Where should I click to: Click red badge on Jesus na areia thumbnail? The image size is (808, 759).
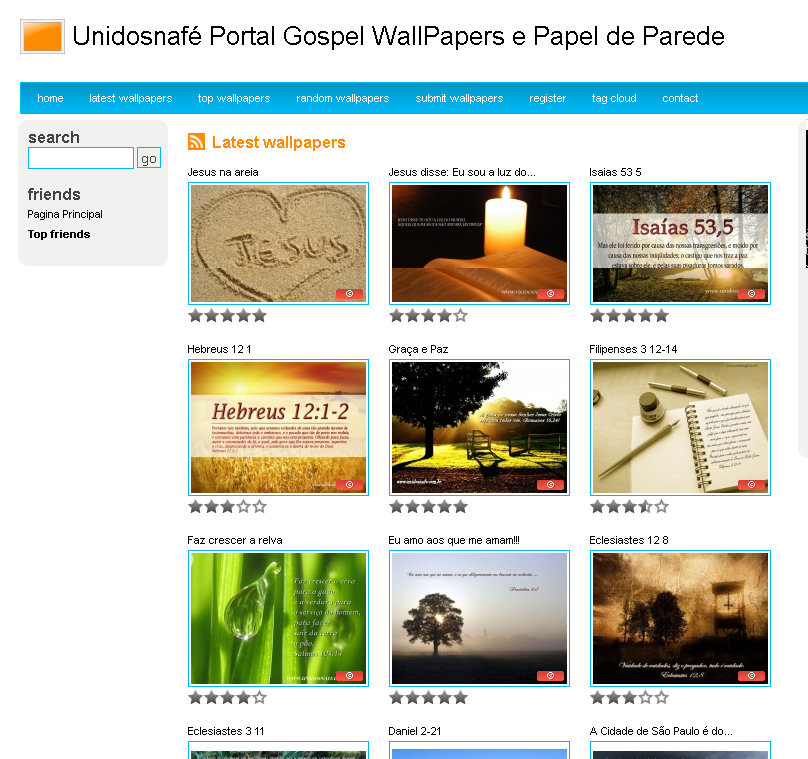349,294
